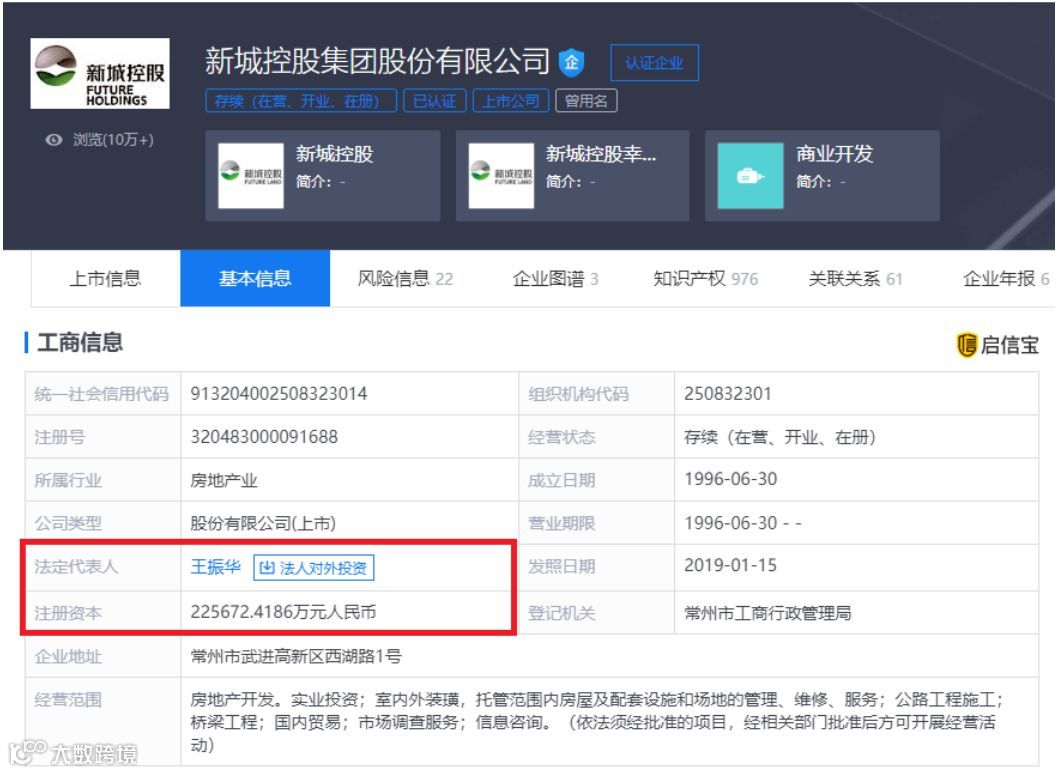Viewport: 1057px width, 773px height.
Task: Click establishment date 1996-06-30 beside 成立日期
Action: tap(731, 479)
